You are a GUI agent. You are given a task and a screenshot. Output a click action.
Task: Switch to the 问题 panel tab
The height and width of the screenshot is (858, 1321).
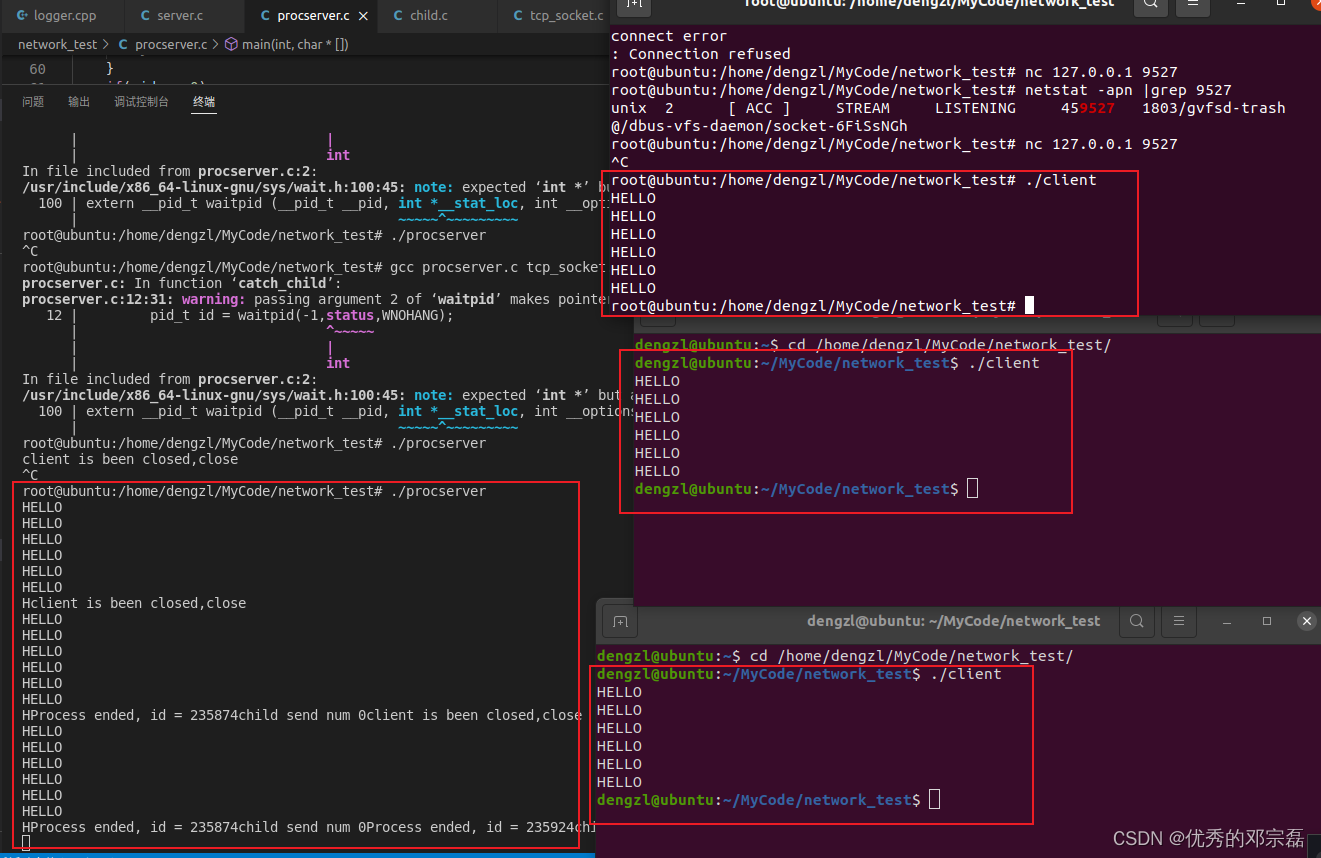coord(33,102)
